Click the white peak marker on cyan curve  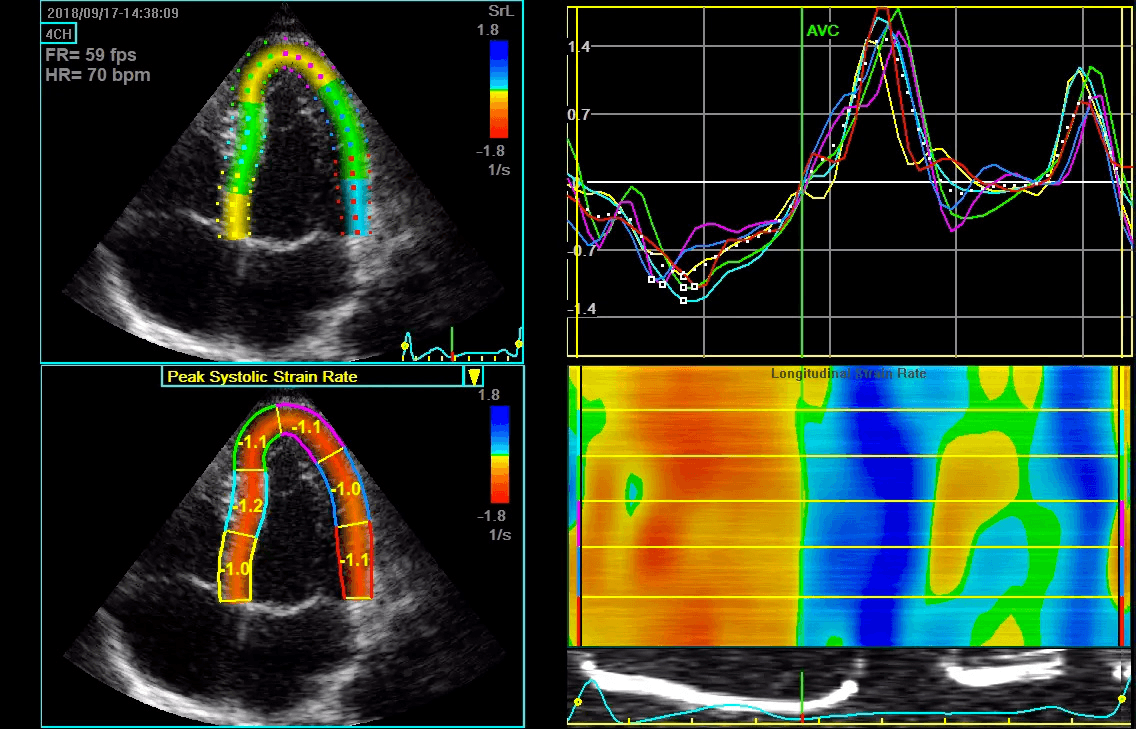pyautogui.click(x=684, y=301)
